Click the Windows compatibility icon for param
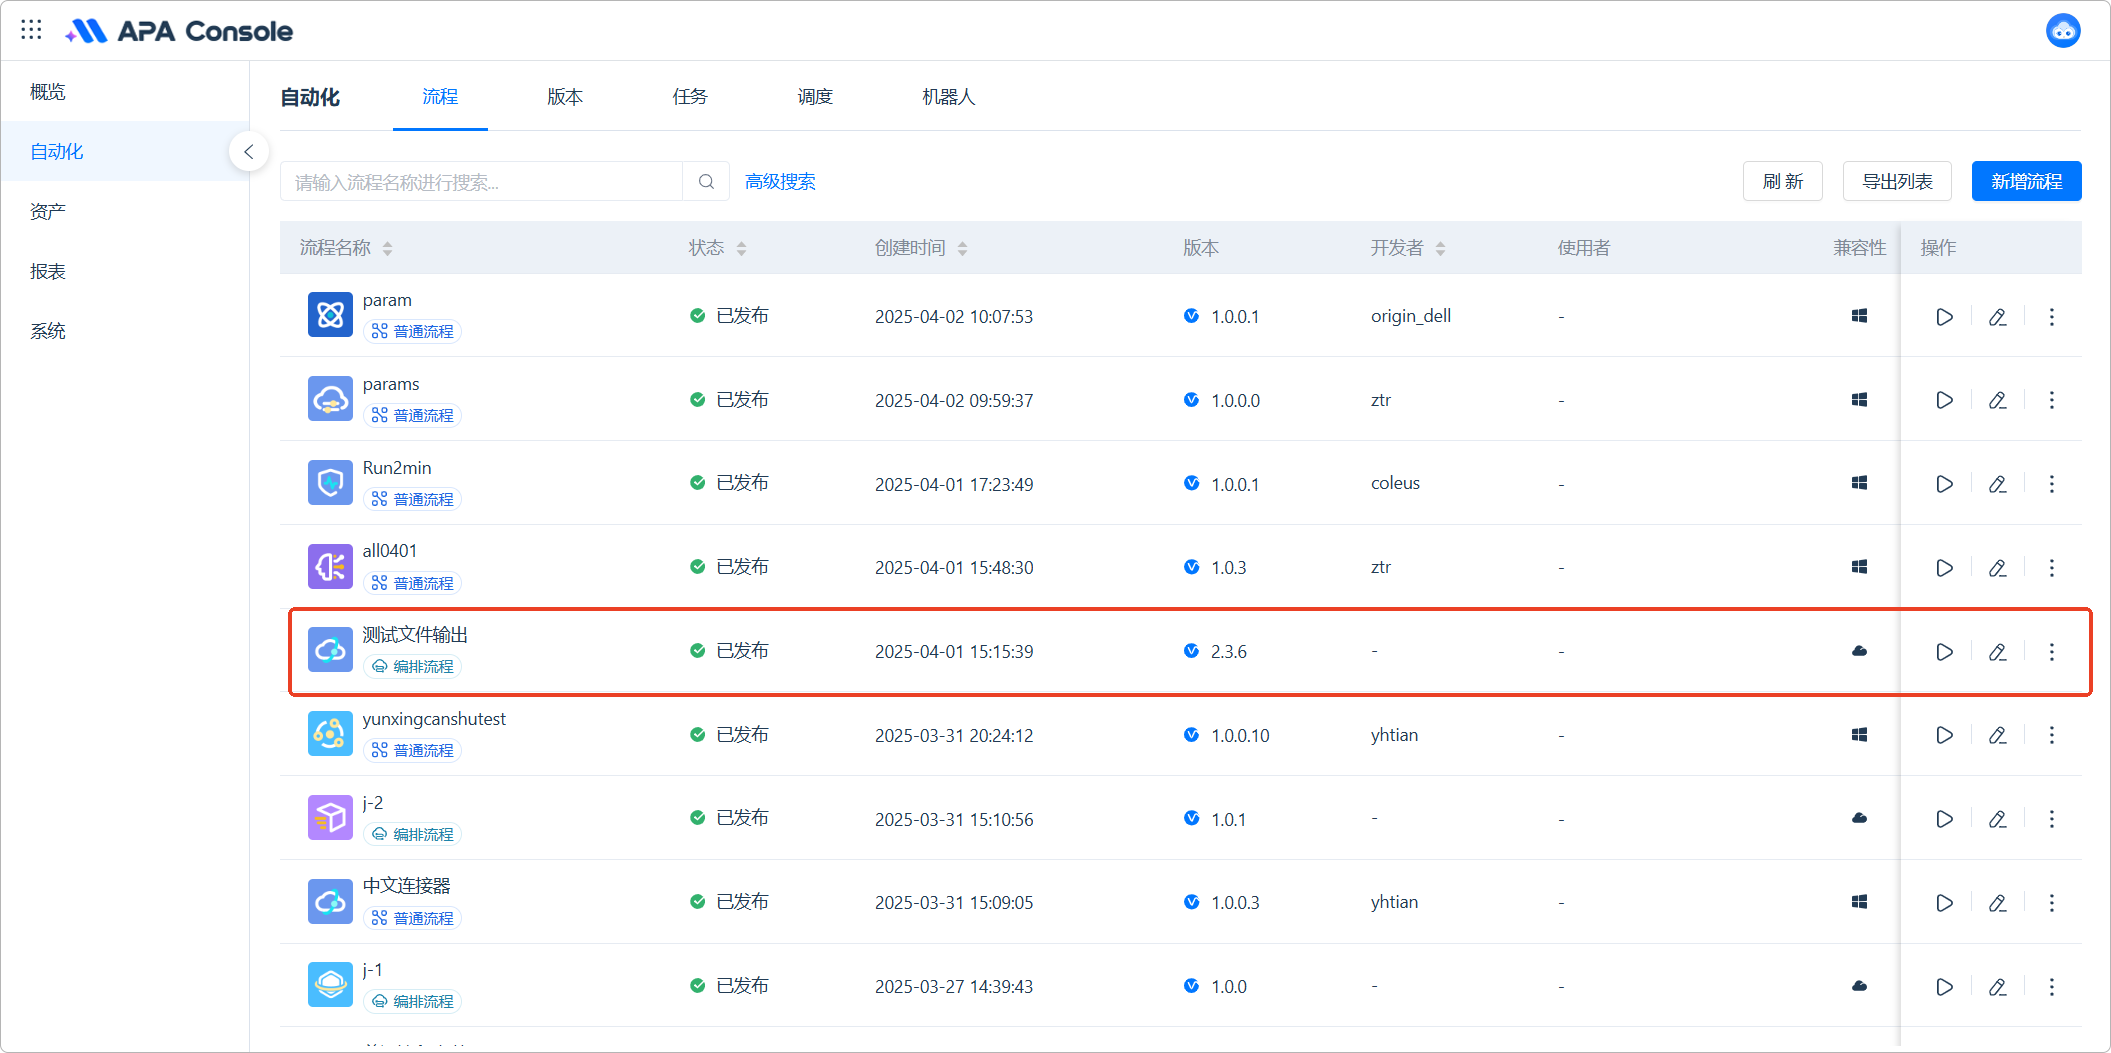 point(1859,316)
